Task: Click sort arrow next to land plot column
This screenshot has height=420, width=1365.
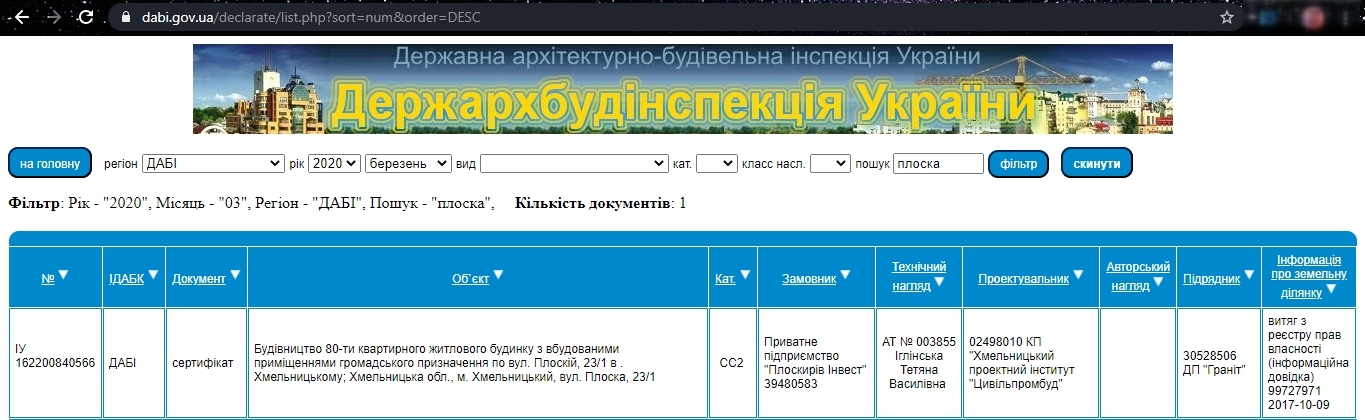Action: (1331, 291)
